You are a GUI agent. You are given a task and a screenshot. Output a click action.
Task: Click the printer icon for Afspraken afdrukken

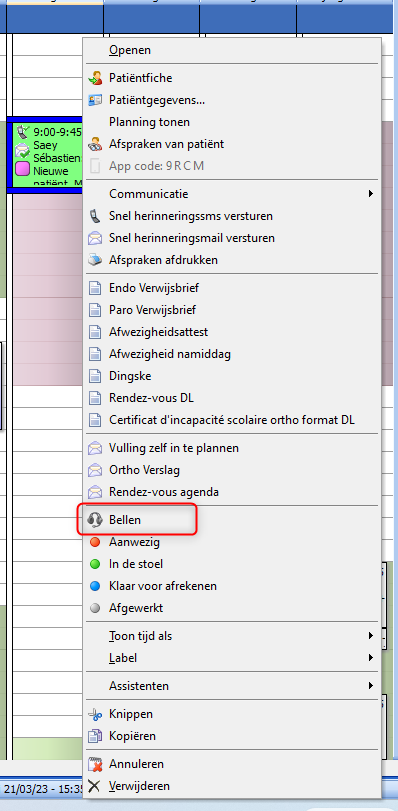pyautogui.click(x=95, y=260)
